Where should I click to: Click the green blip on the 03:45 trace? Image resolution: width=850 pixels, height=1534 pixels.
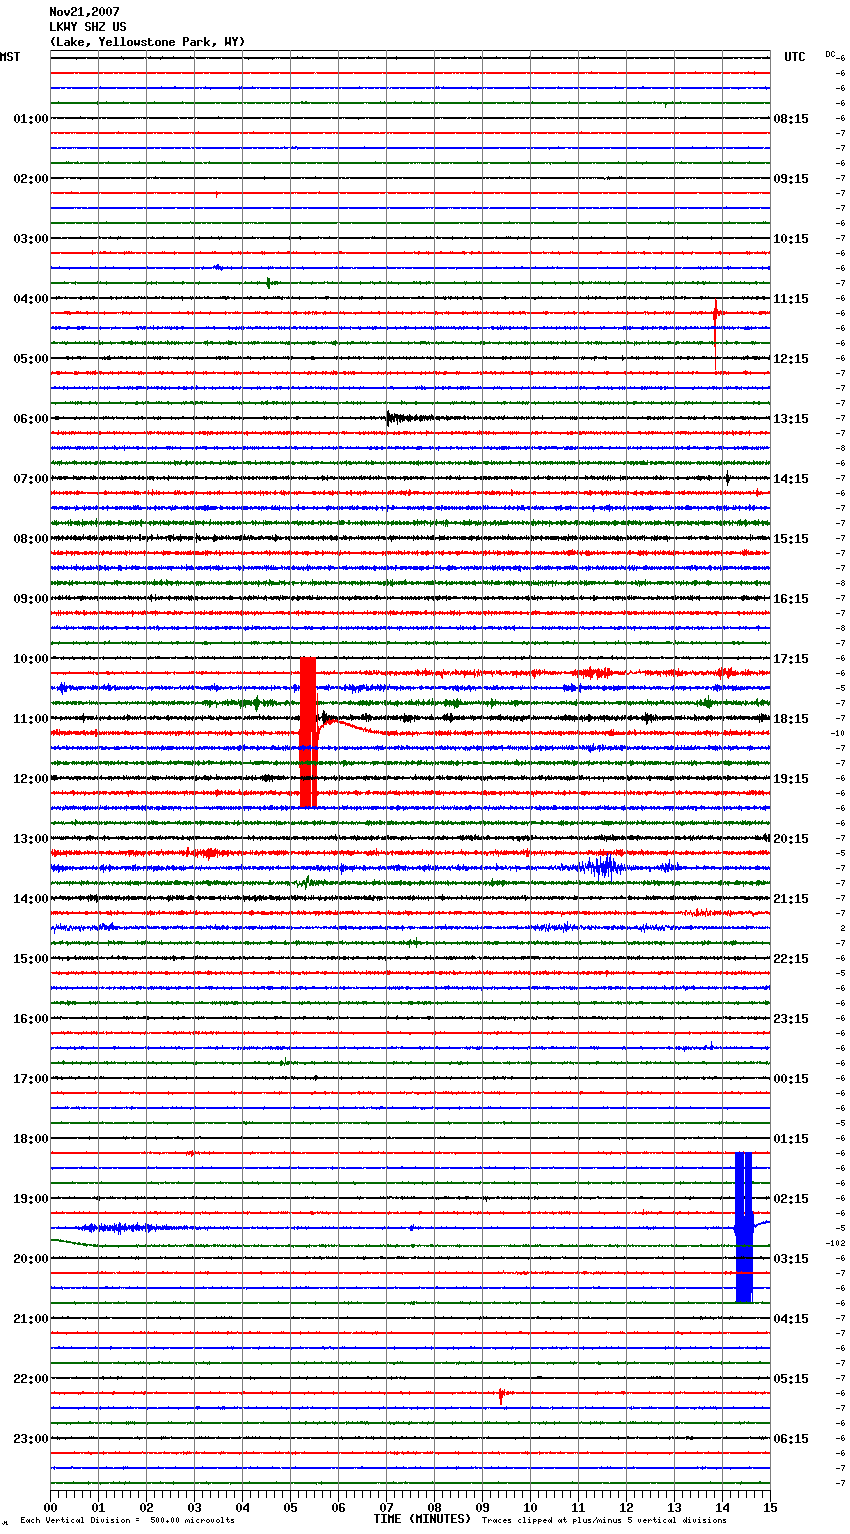(x=268, y=283)
